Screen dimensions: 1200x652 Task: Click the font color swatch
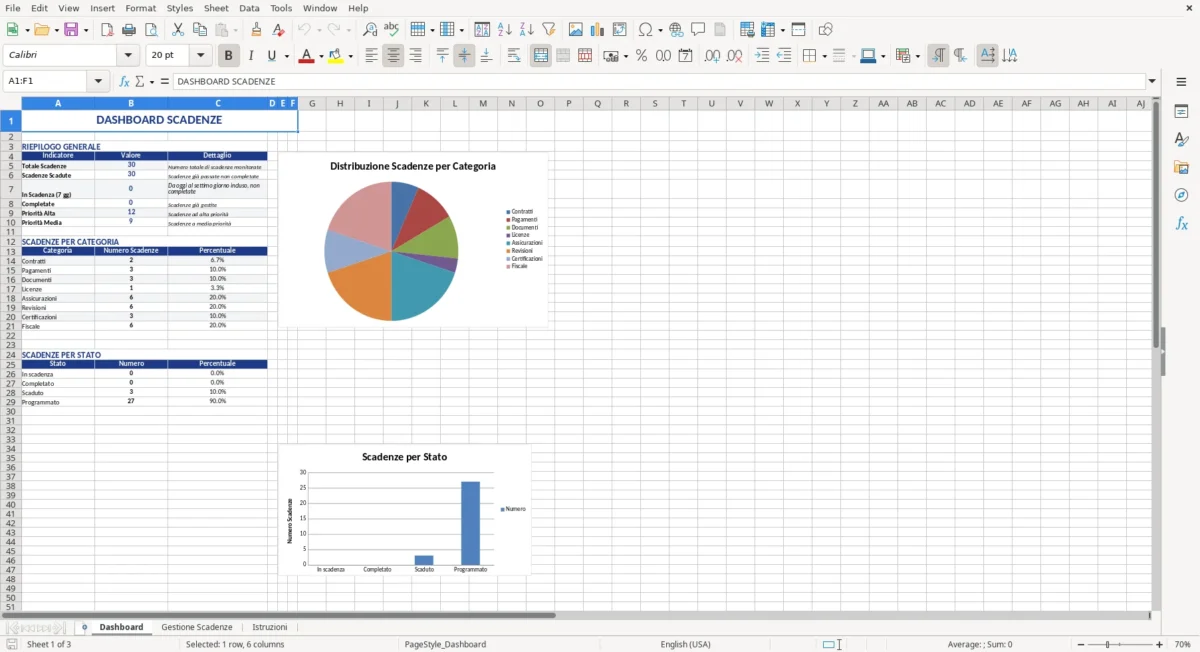coord(306,56)
